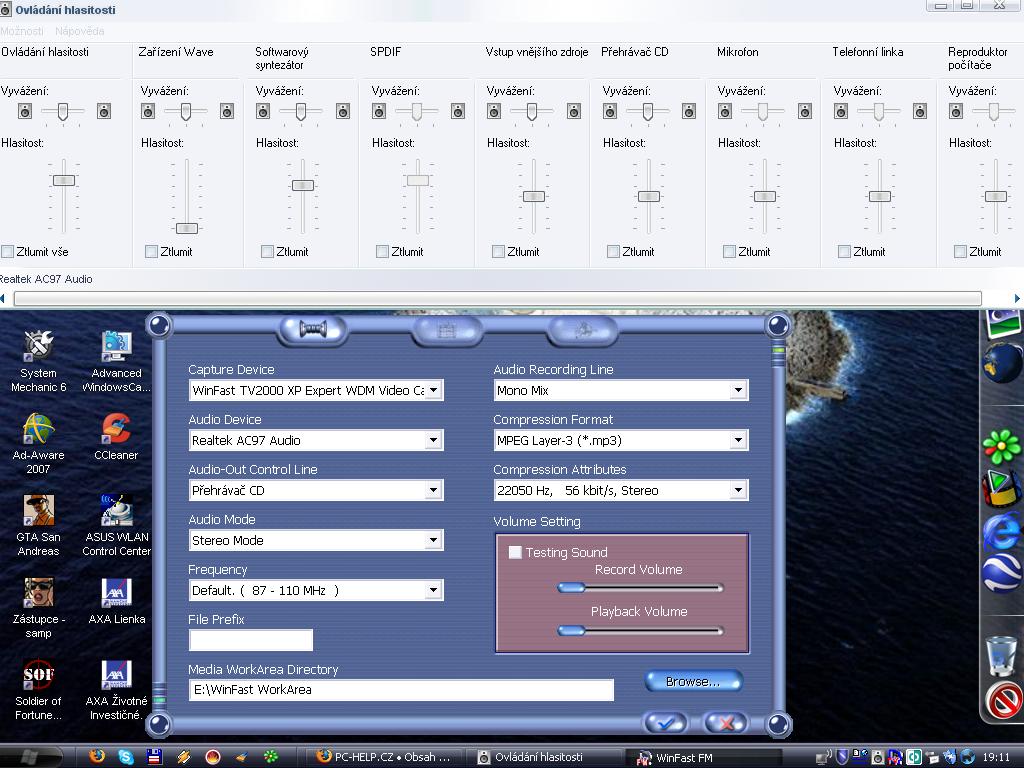Viewport: 1024px width, 768px height.
Task: Switch to PC-HELP.CZ taskbar window
Action: [x=384, y=757]
